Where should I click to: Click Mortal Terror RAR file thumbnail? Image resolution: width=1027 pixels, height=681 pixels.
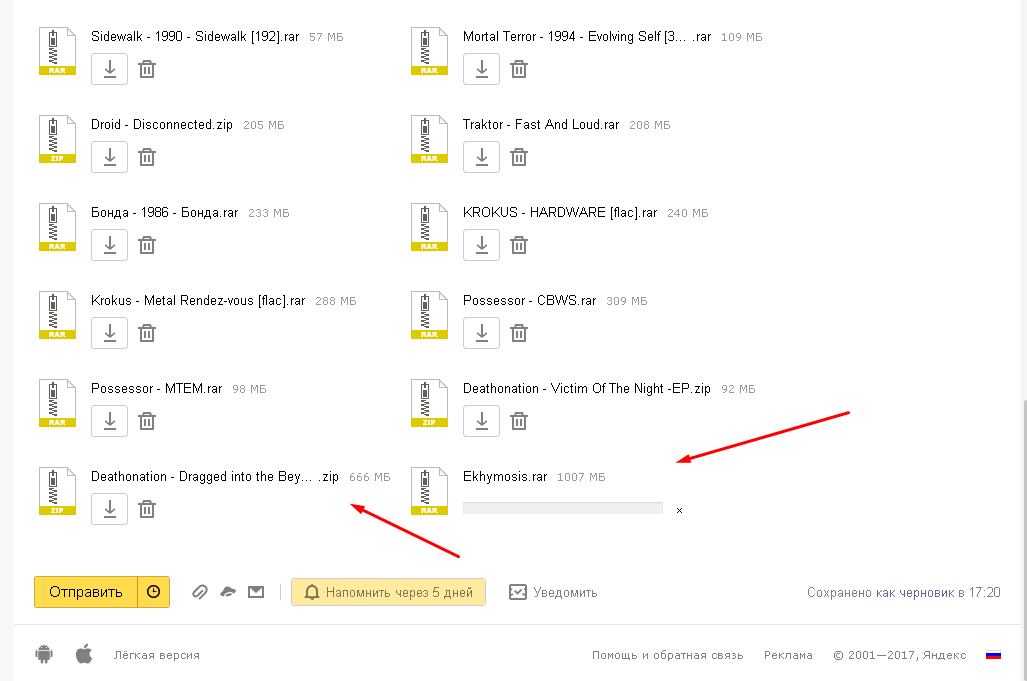point(429,51)
